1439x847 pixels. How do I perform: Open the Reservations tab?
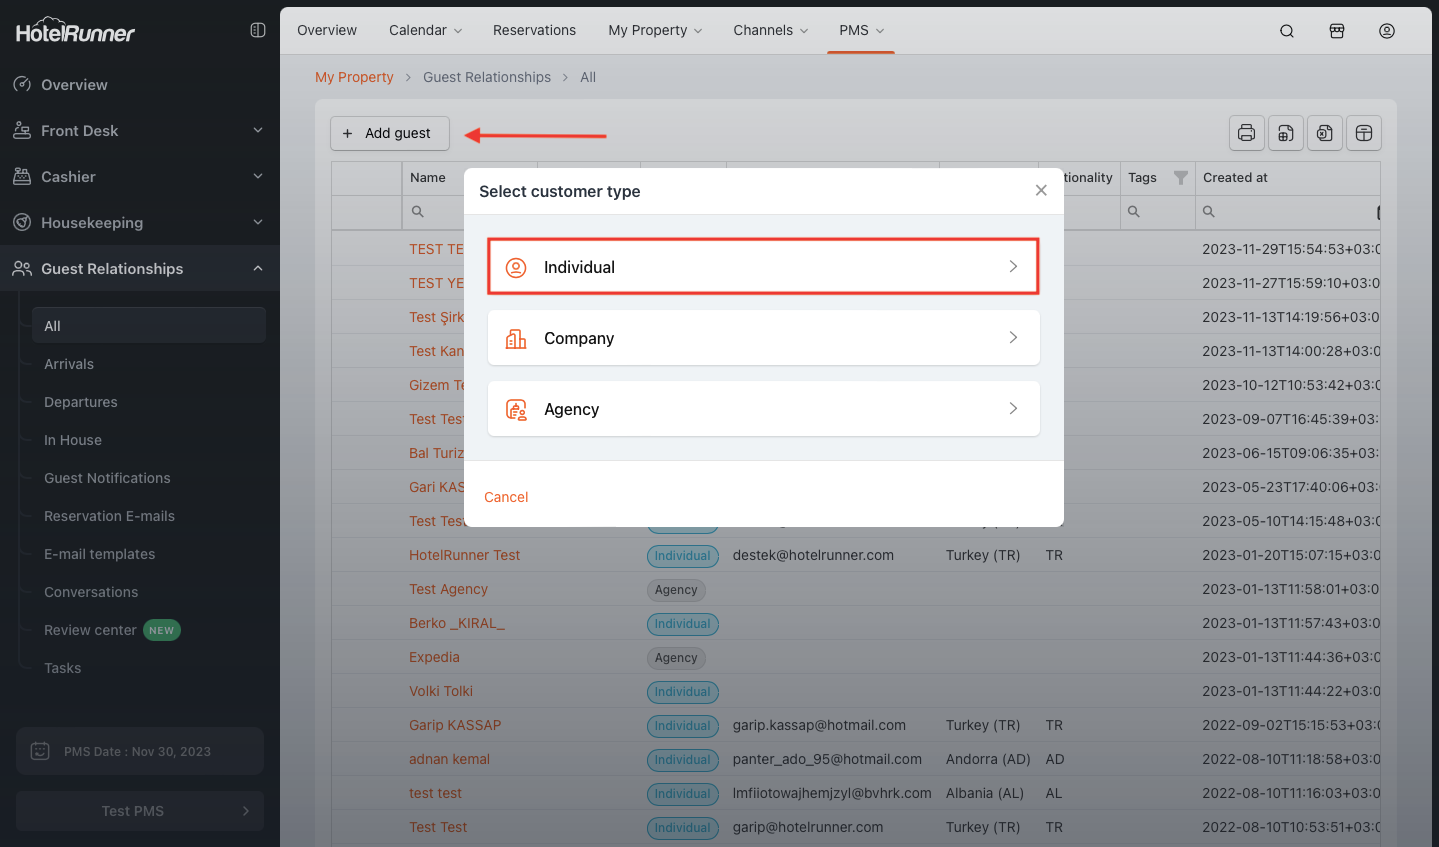click(x=534, y=30)
